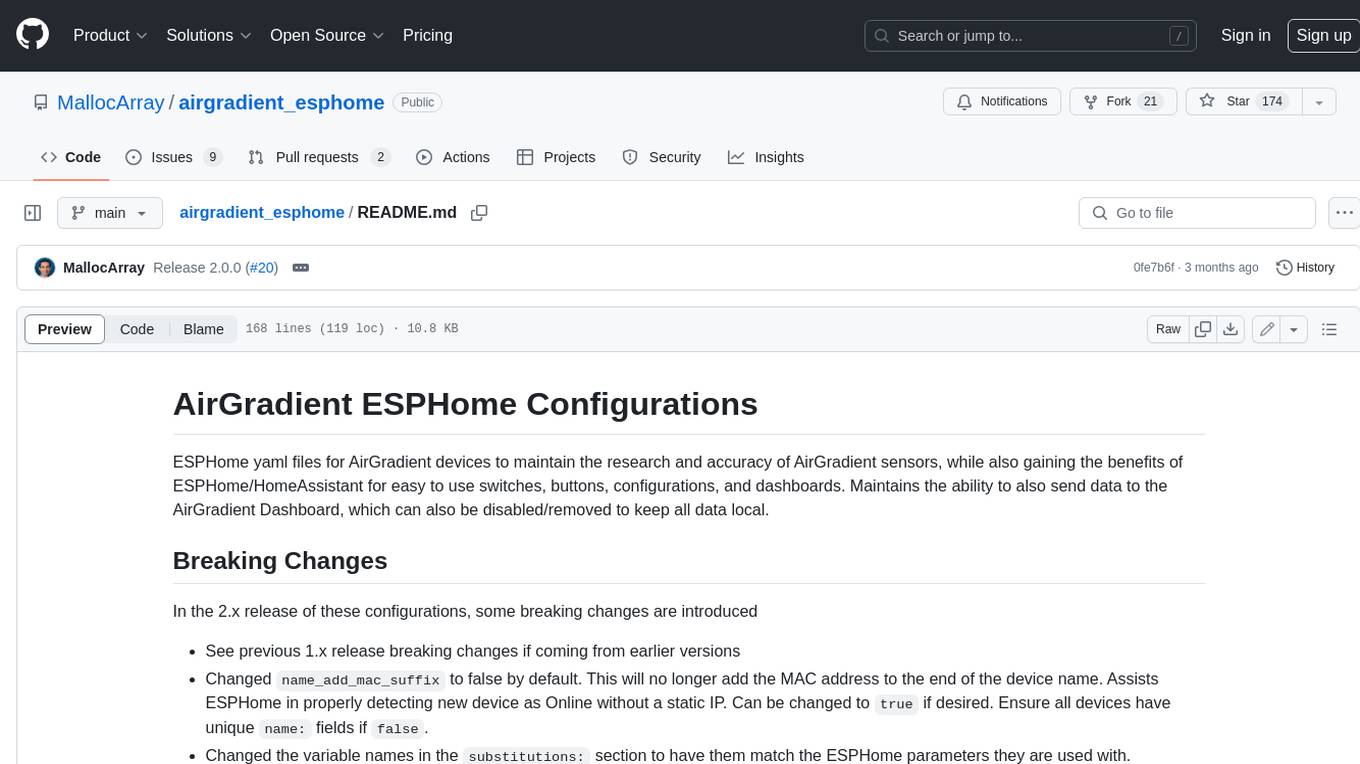Switch to the Projects tab

point(556,157)
